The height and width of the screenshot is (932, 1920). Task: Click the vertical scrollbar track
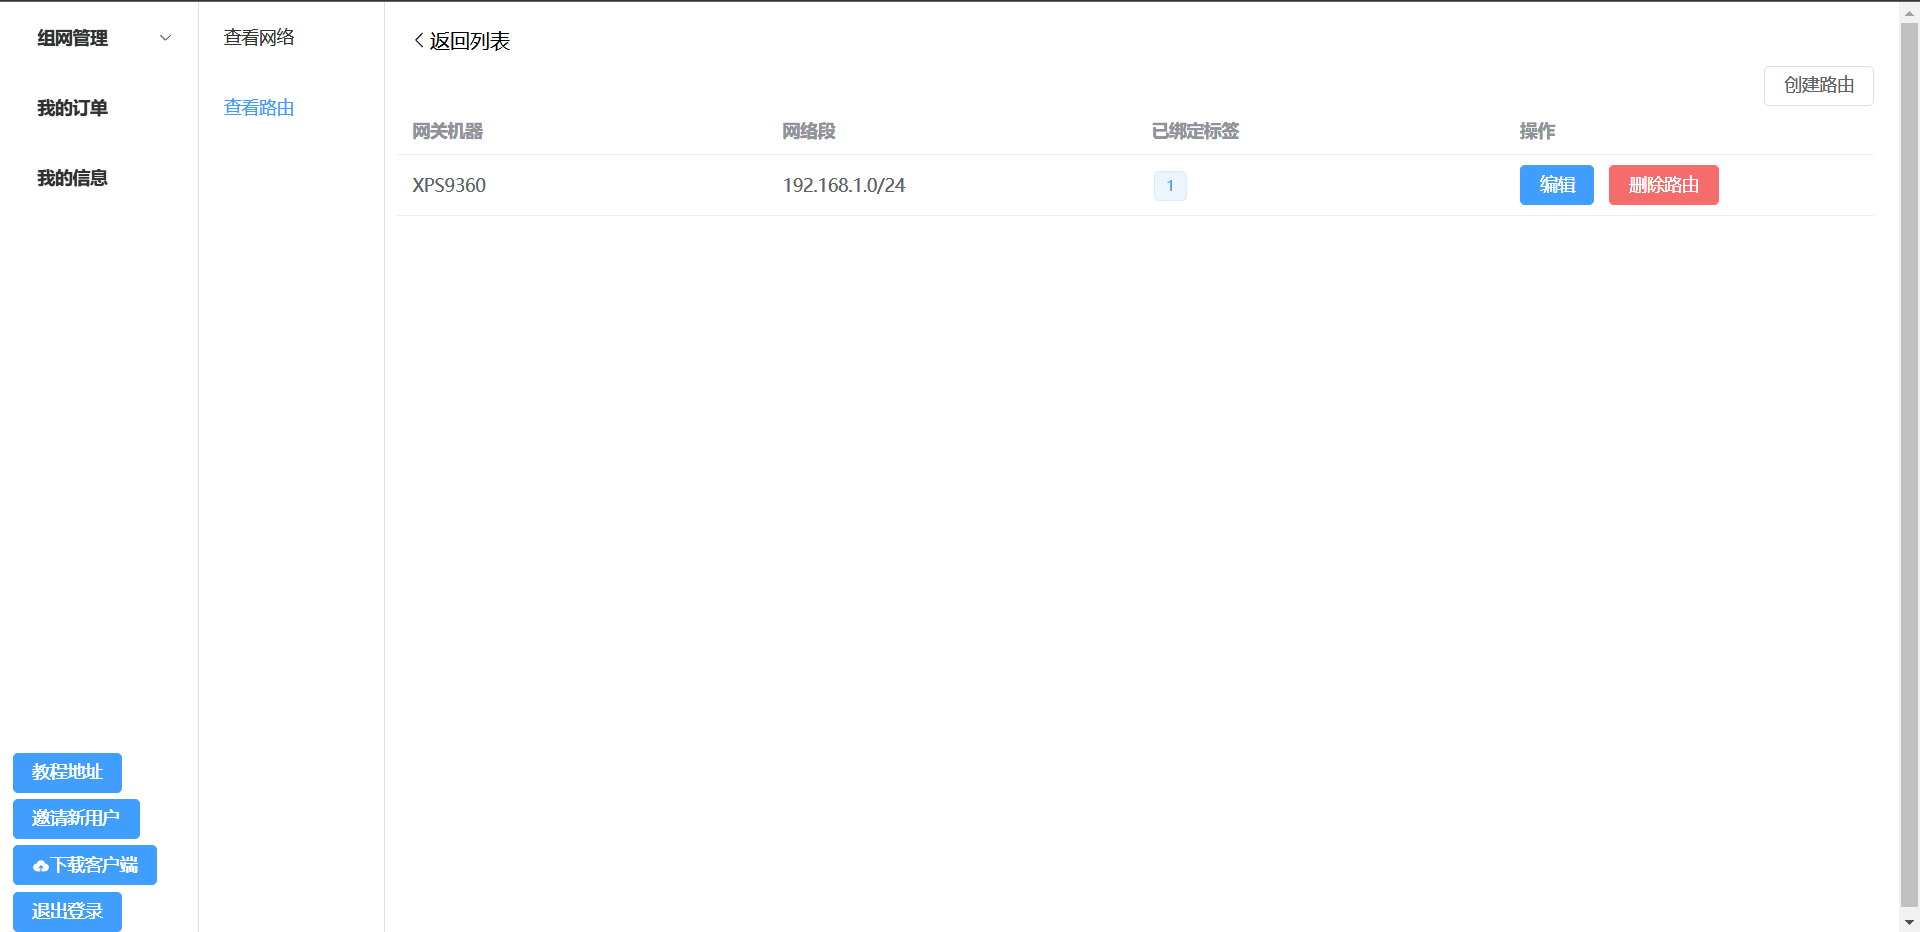pos(1909,467)
